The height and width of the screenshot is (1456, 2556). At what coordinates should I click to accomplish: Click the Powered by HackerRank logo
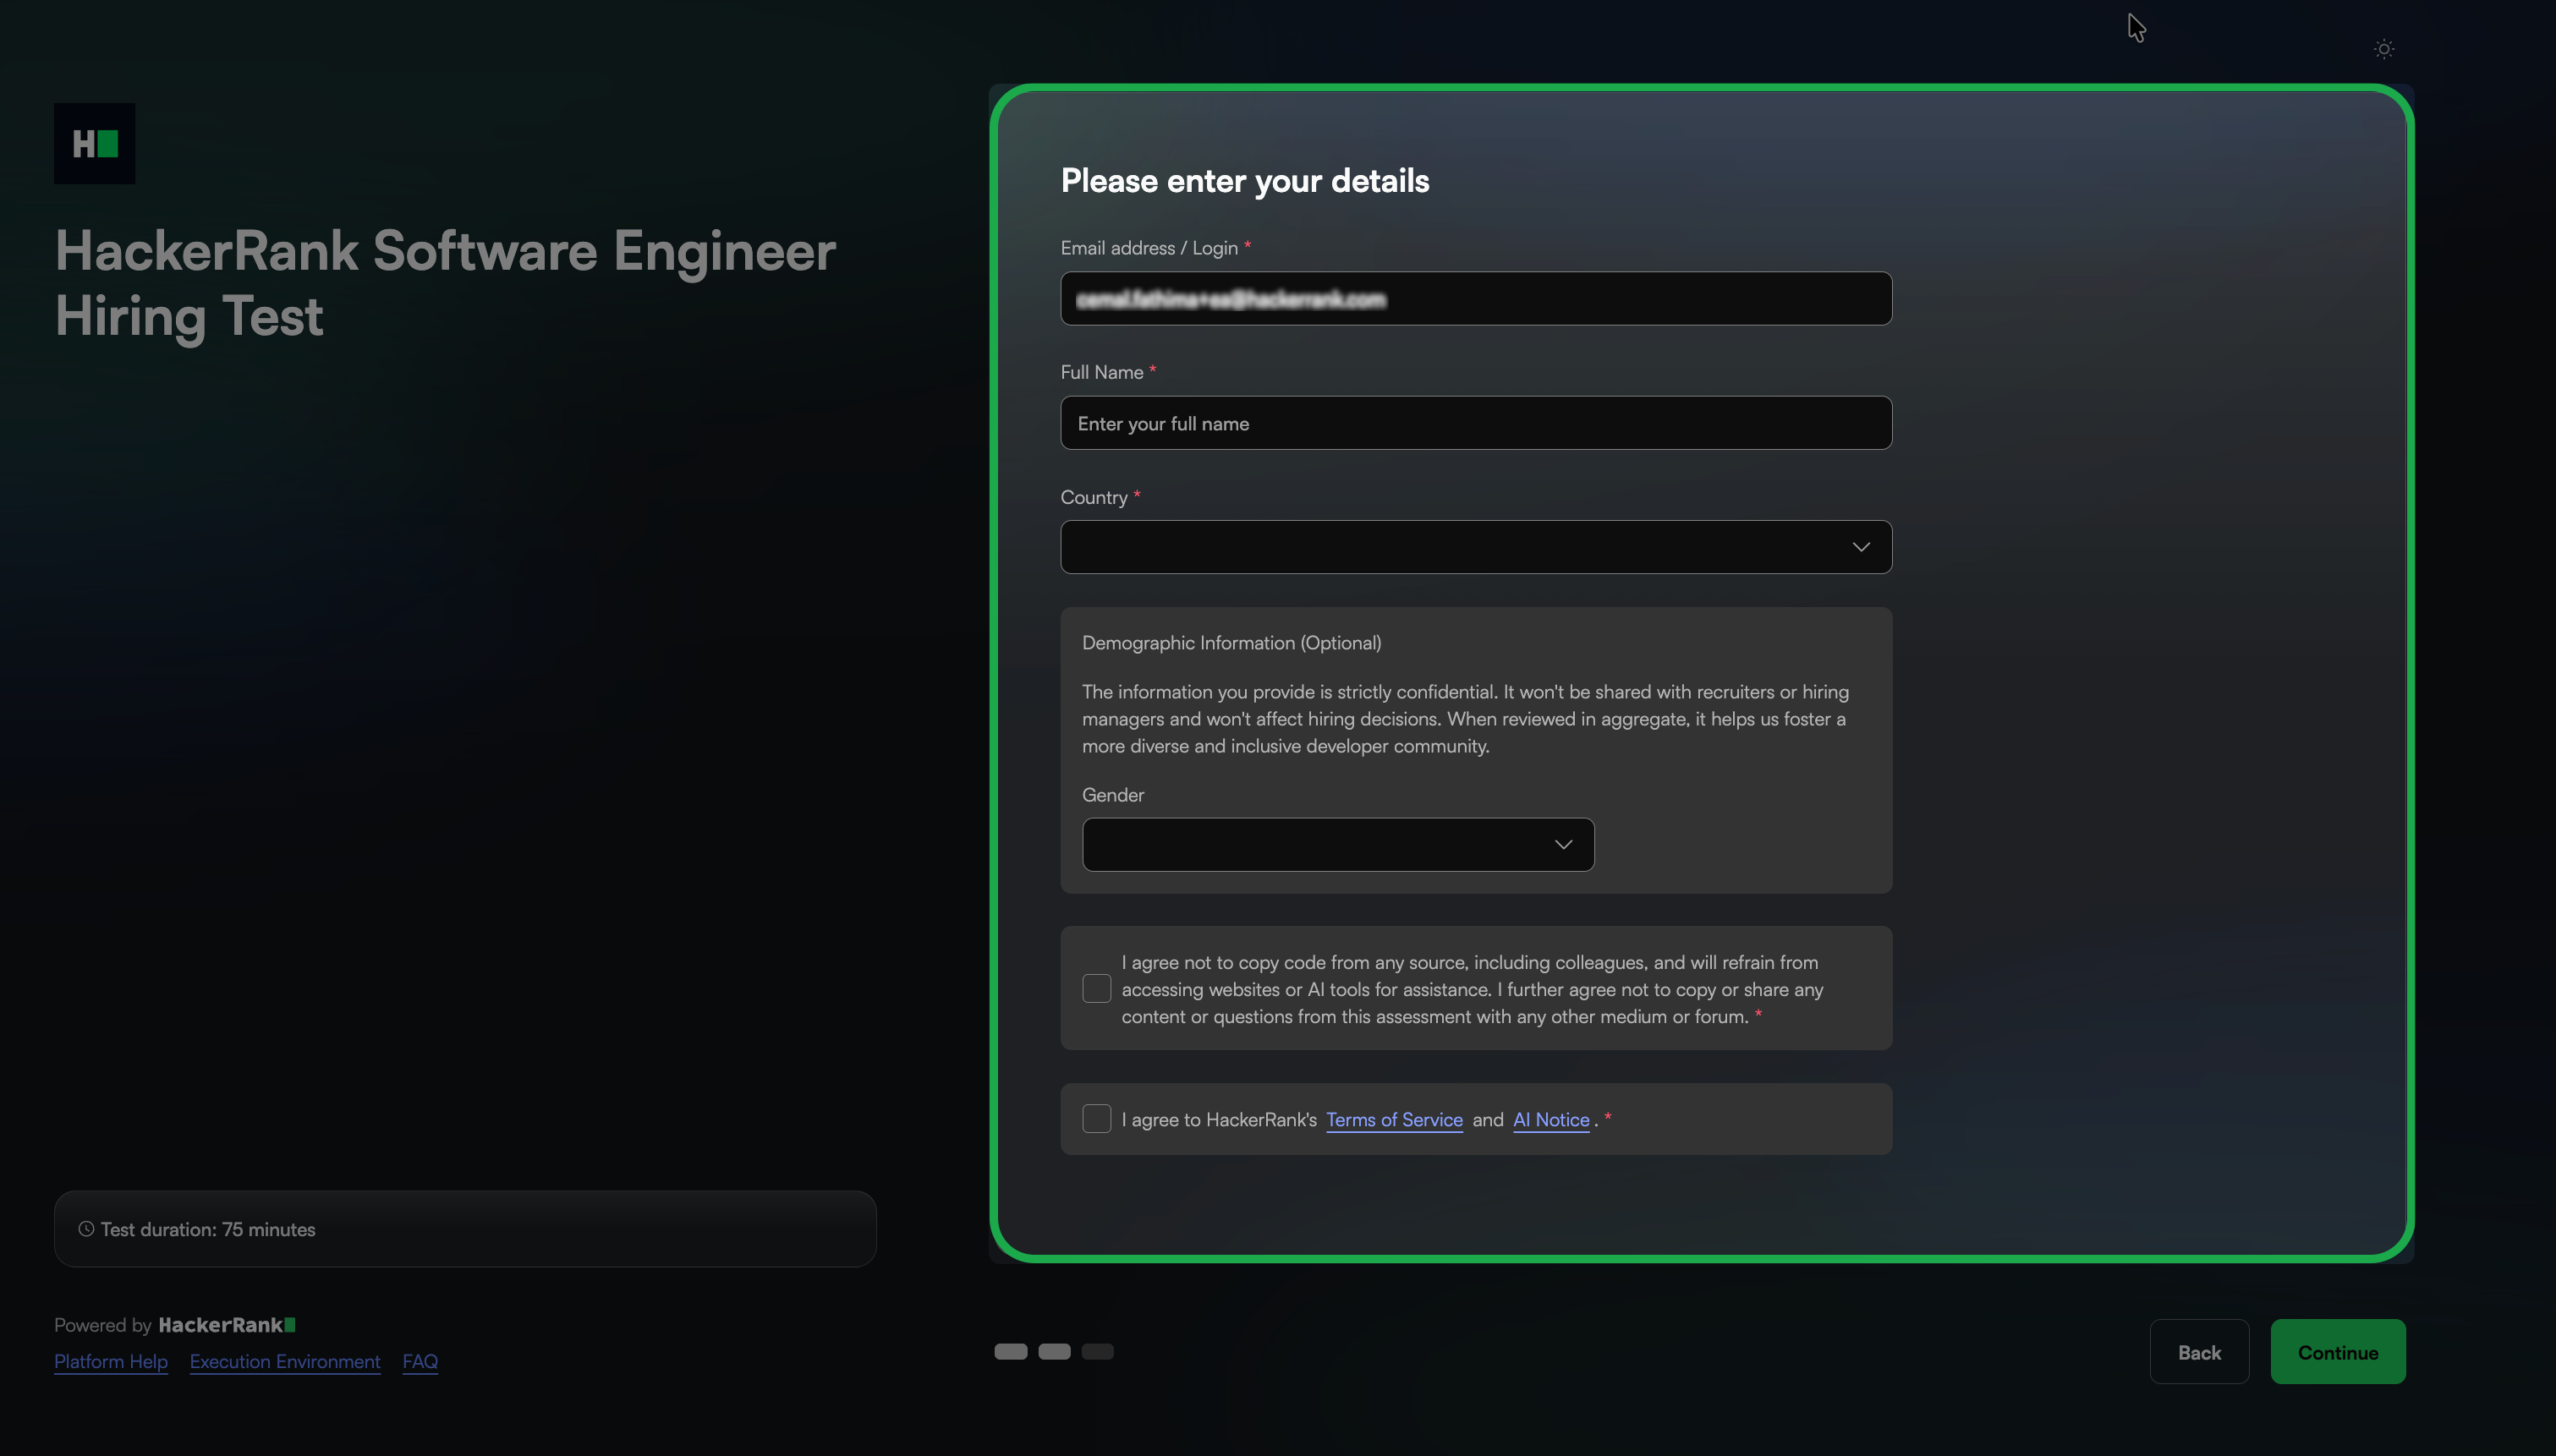pos(226,1325)
